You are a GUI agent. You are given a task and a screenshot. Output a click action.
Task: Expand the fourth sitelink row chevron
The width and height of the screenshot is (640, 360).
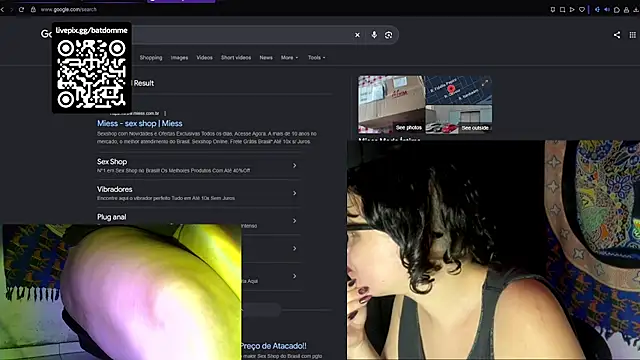(x=294, y=249)
